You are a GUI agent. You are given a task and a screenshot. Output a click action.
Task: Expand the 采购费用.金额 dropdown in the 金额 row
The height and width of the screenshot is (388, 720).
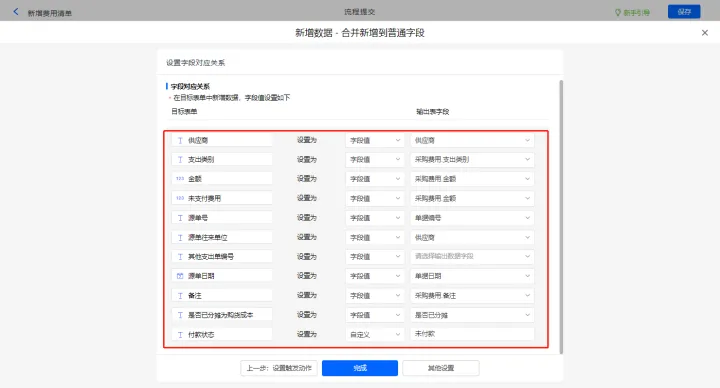[x=472, y=179]
